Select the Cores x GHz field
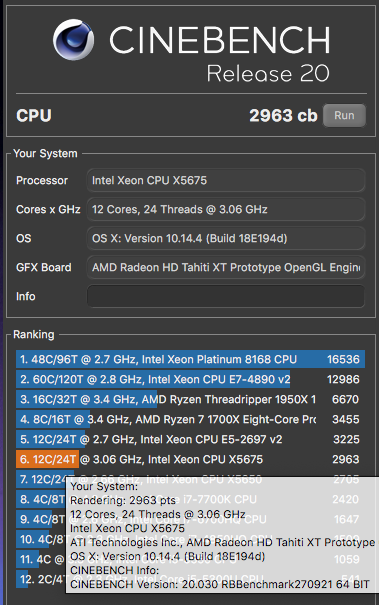379x605 pixels. (x=226, y=209)
